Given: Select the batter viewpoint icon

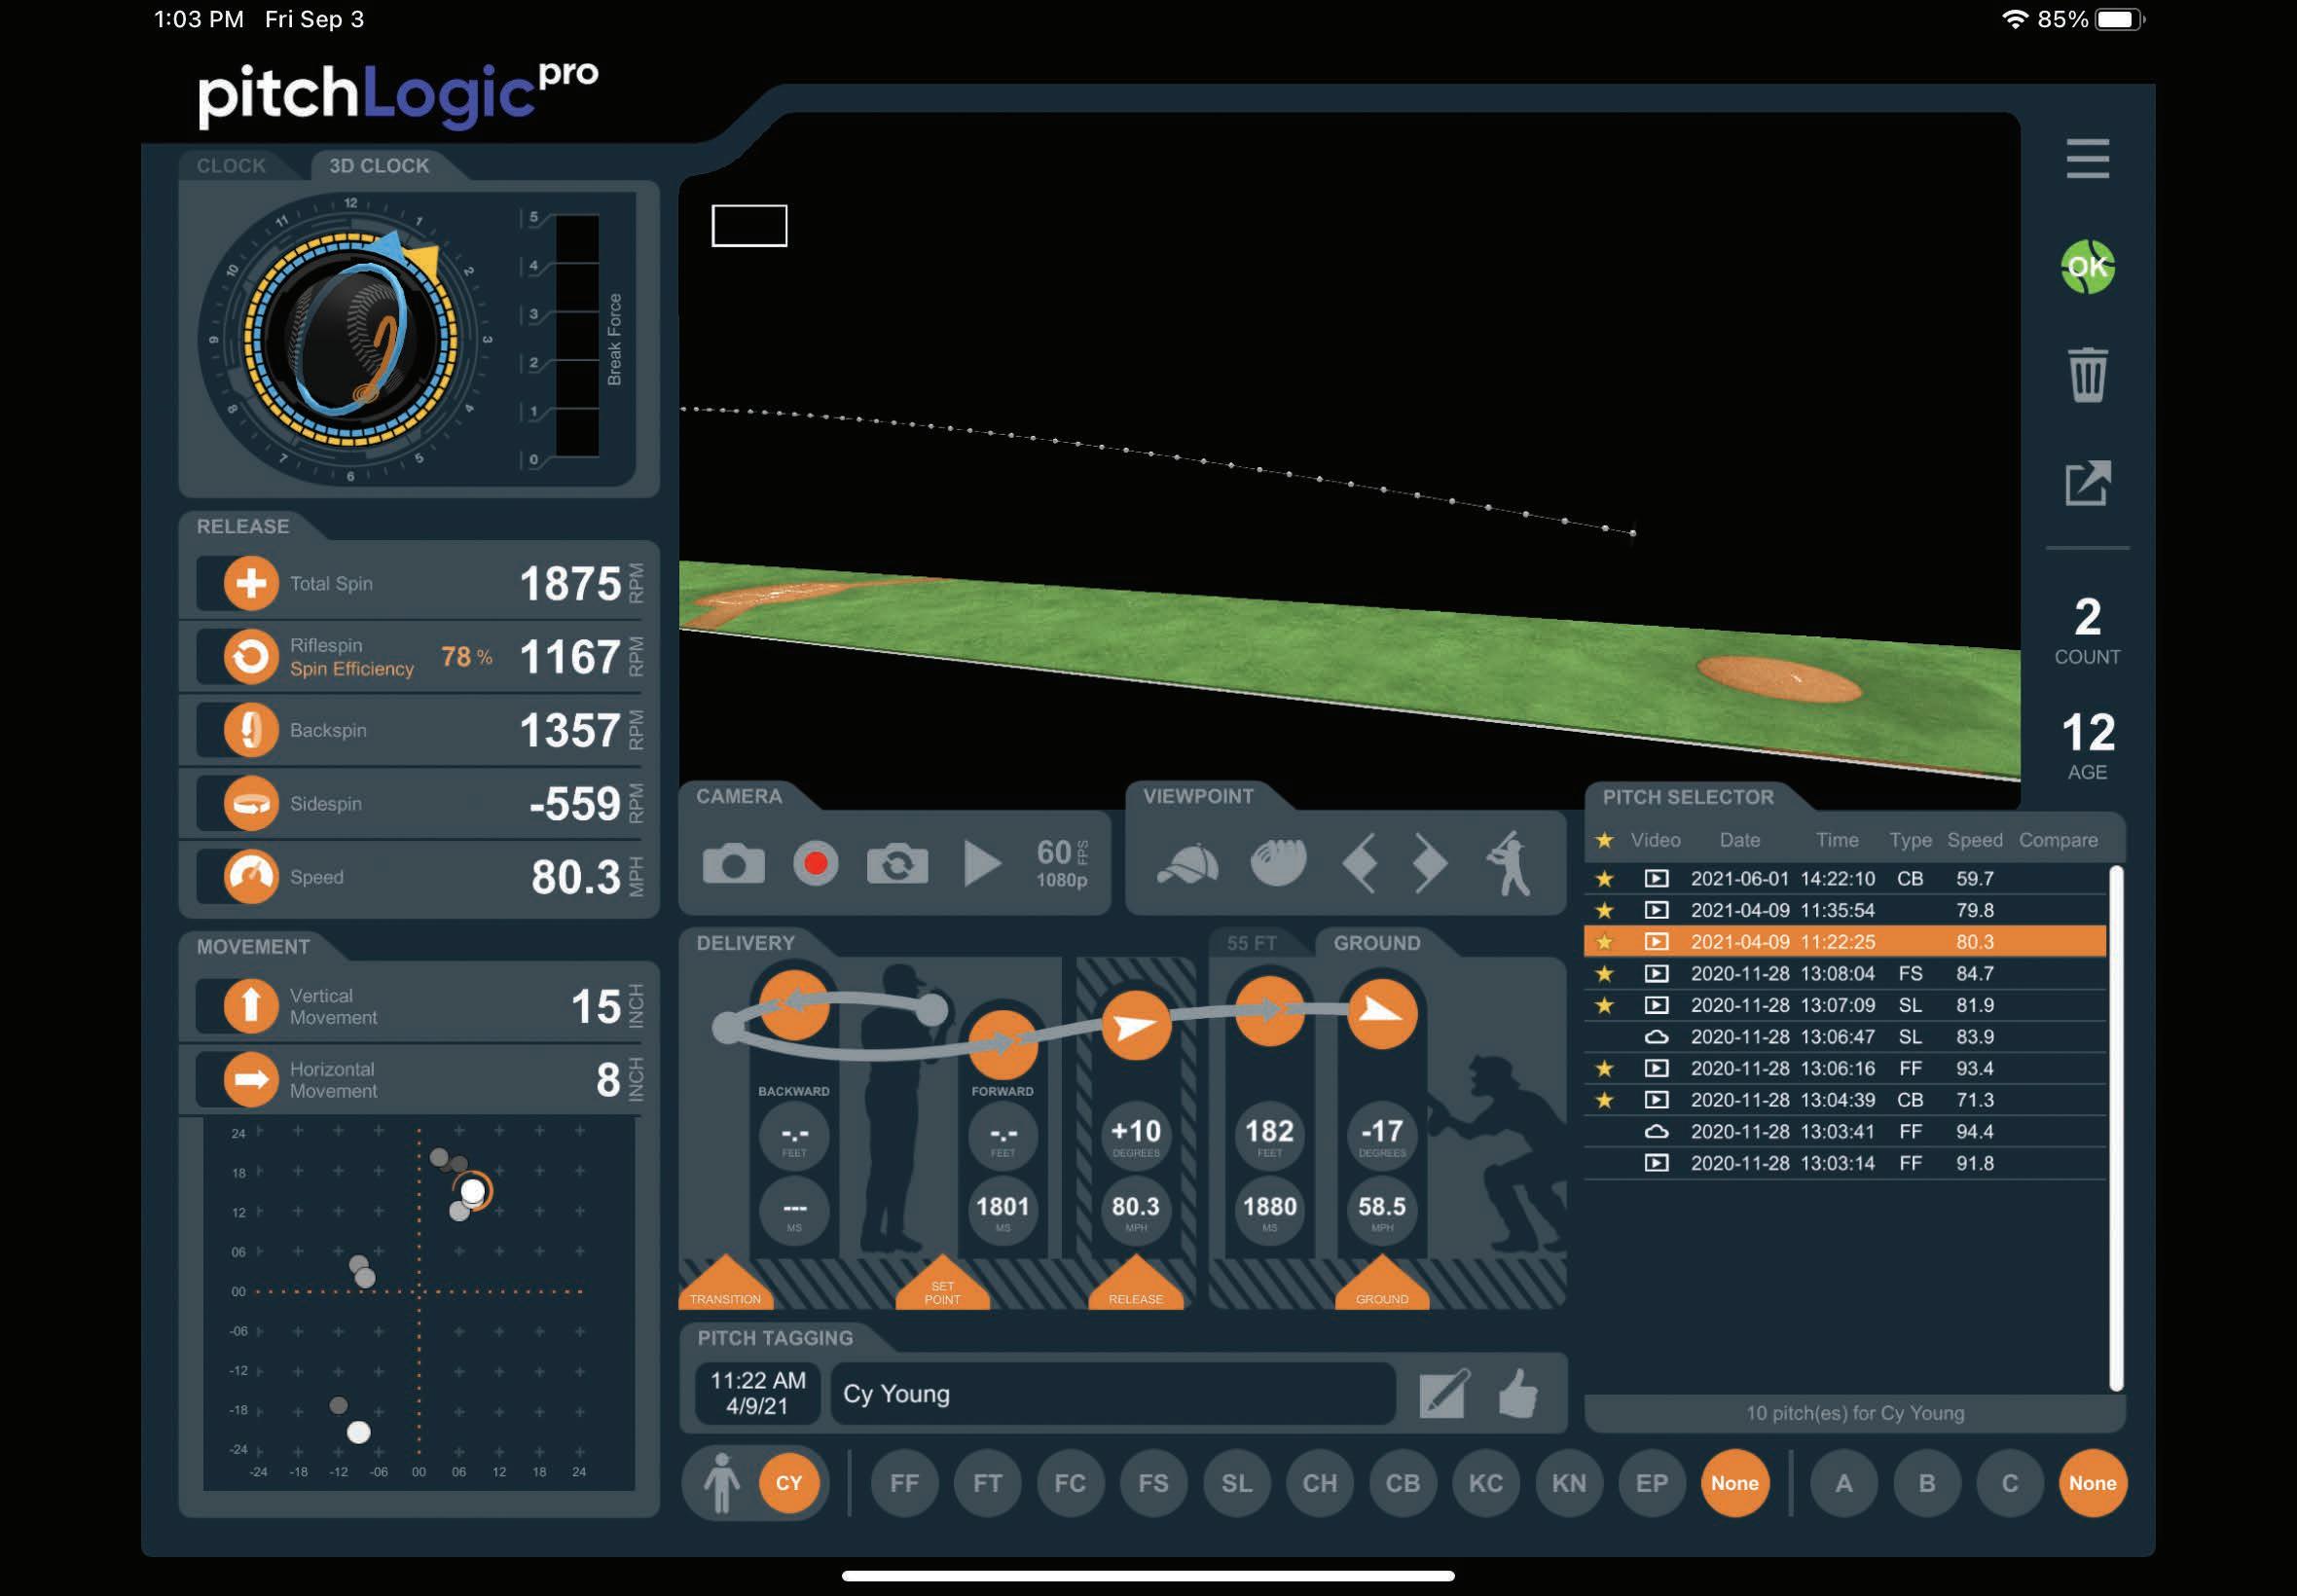Looking at the screenshot, I should coord(1509,862).
